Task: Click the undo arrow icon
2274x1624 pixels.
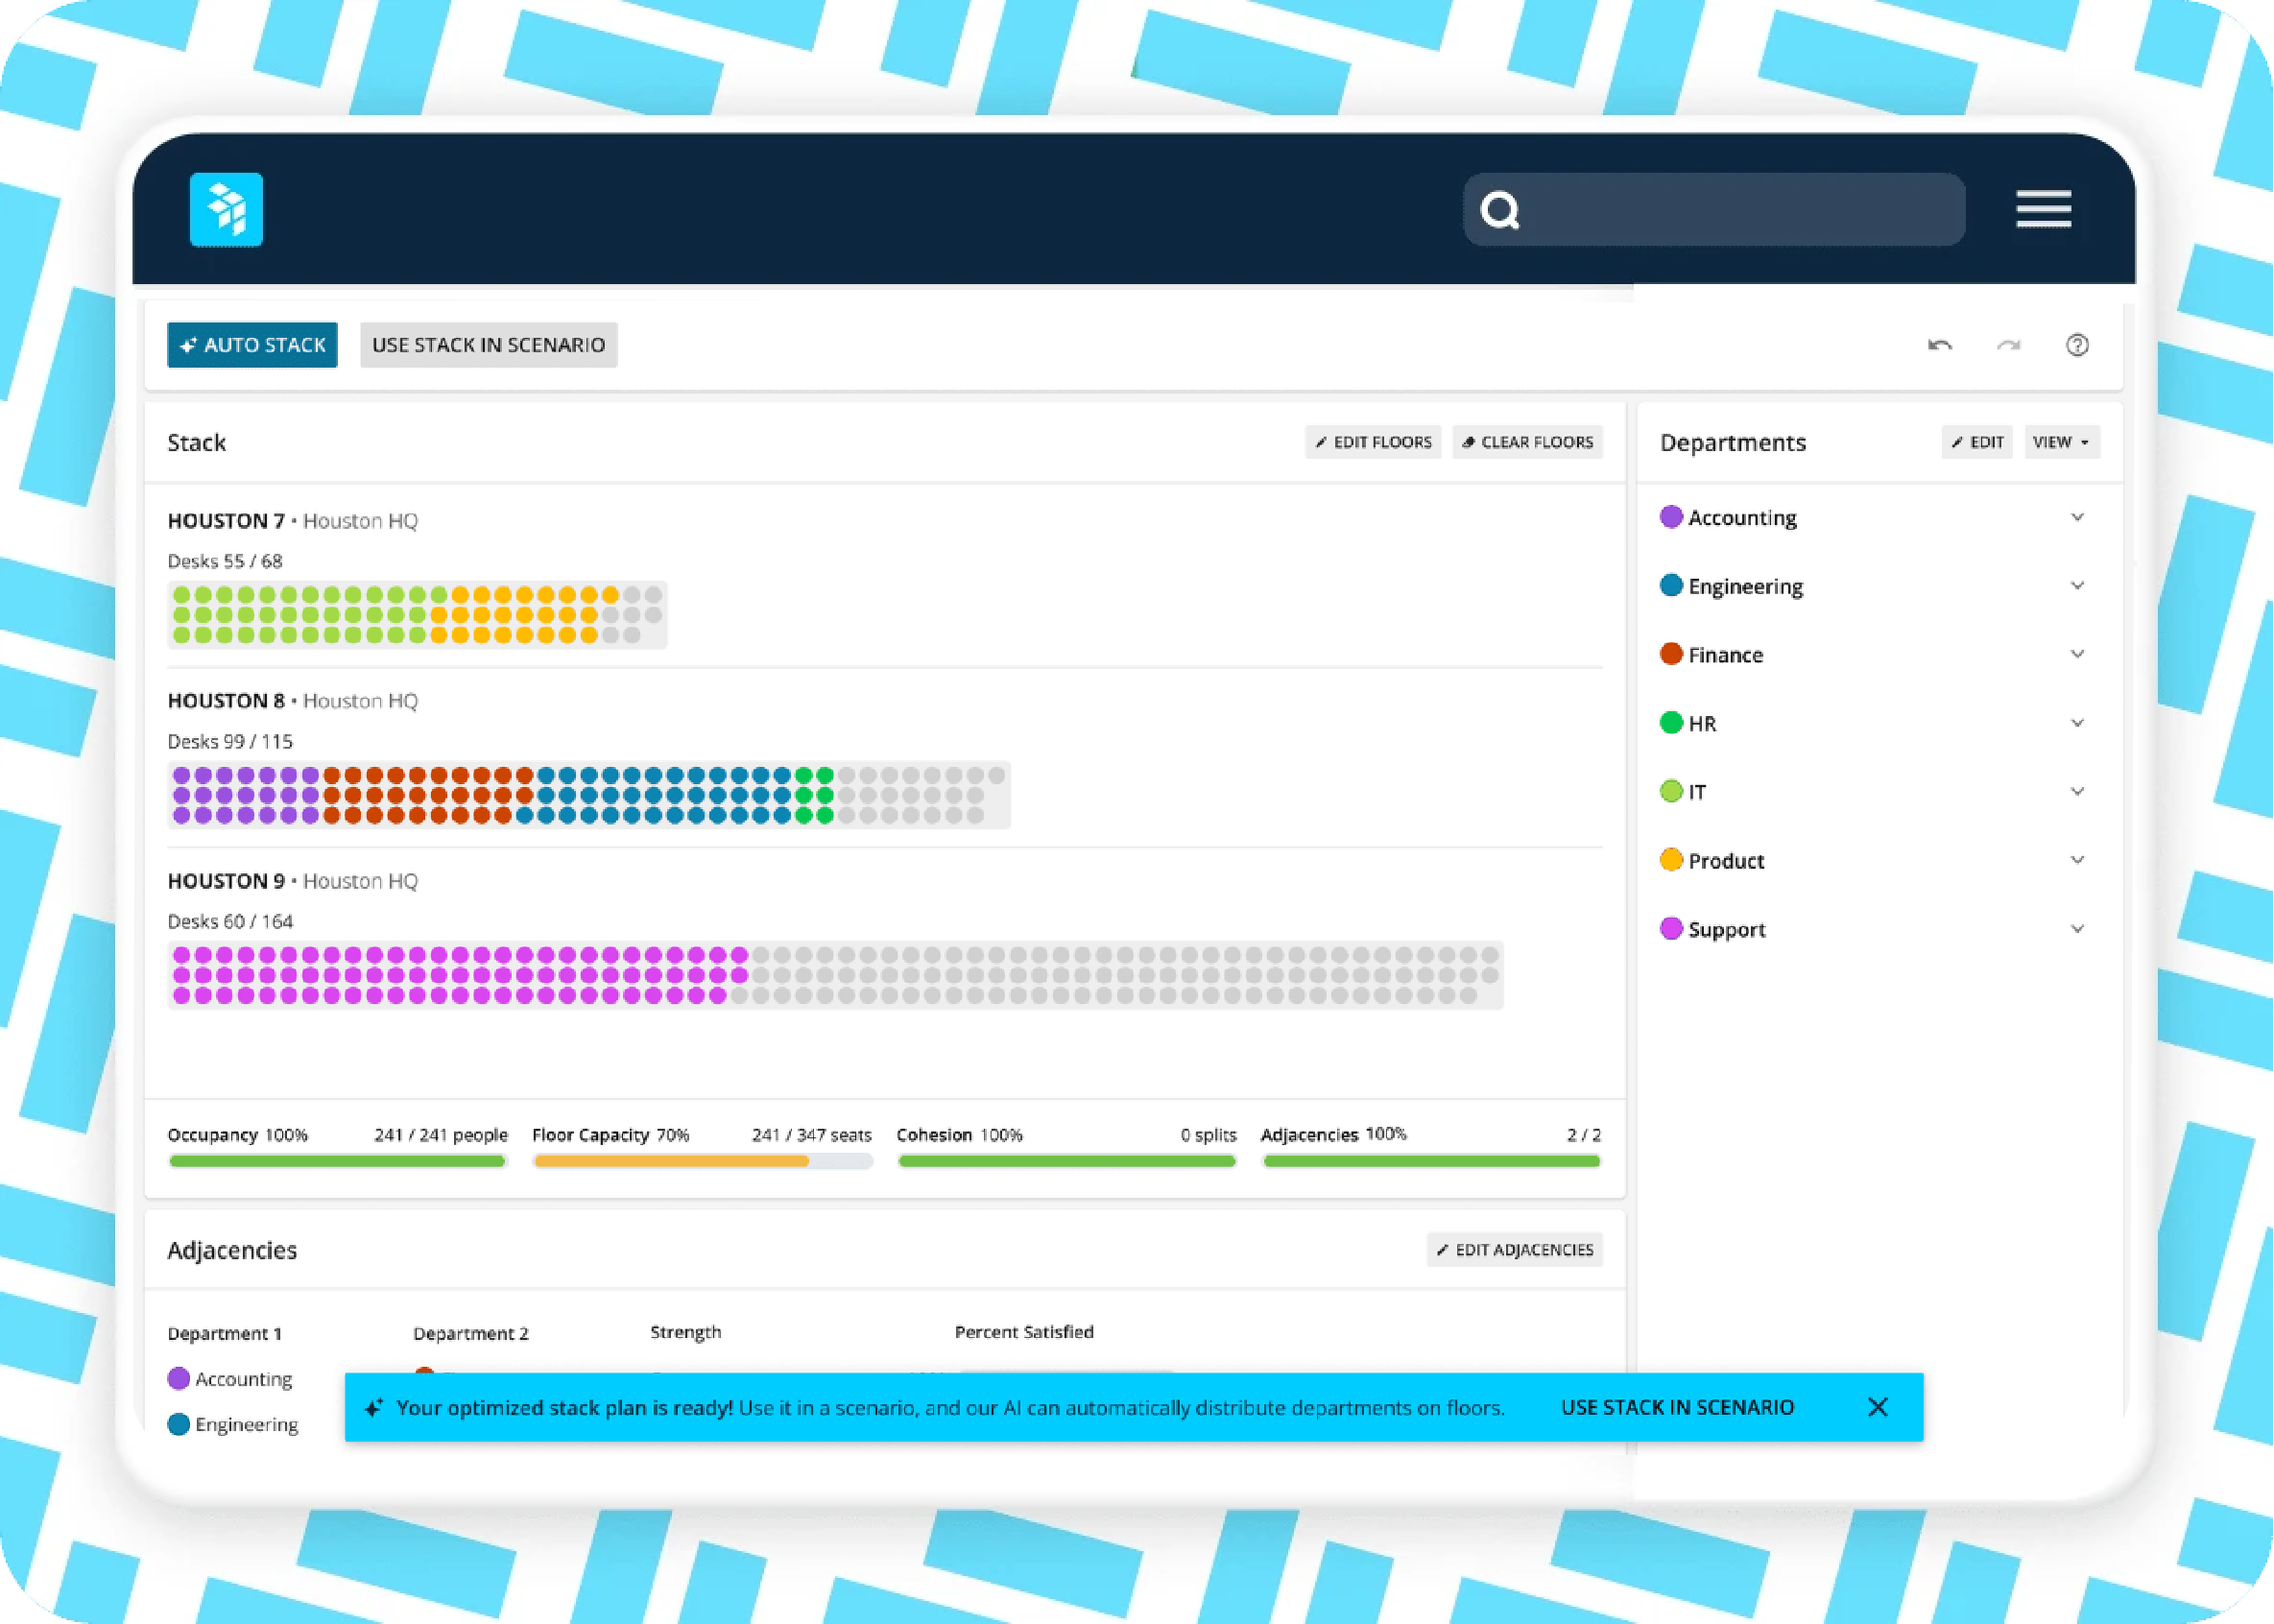Action: (1940, 345)
